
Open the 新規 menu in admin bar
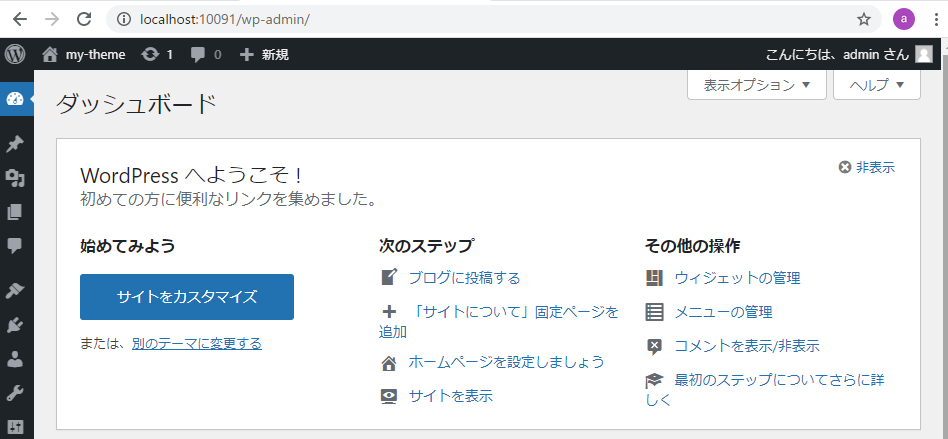click(x=265, y=54)
